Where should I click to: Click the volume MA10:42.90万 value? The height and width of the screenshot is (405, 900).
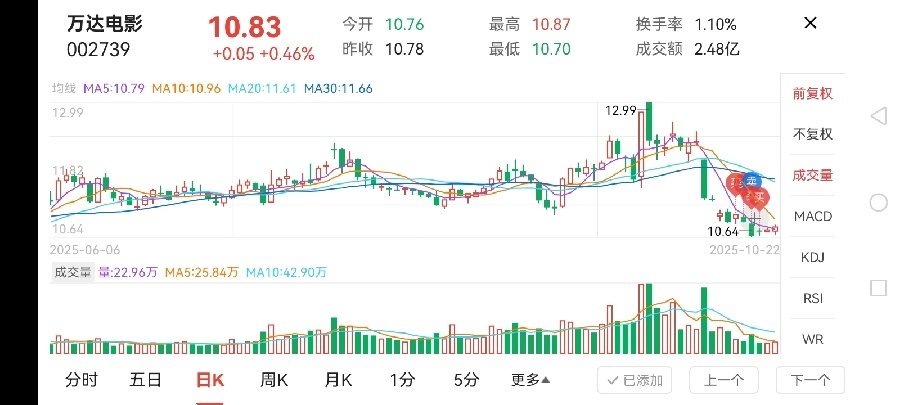pos(286,272)
